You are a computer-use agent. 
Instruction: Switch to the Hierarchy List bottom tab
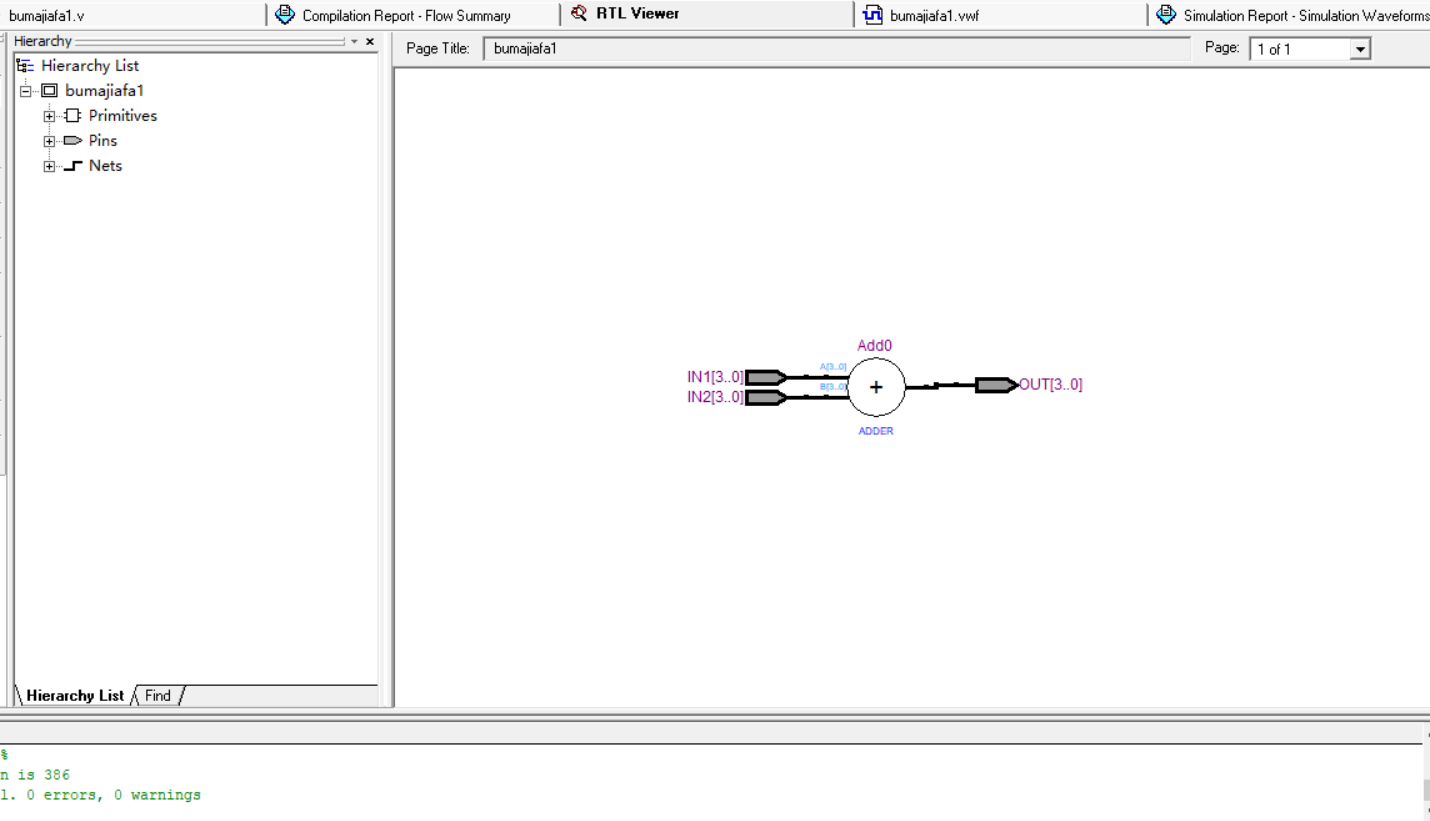pyautogui.click(x=74, y=696)
